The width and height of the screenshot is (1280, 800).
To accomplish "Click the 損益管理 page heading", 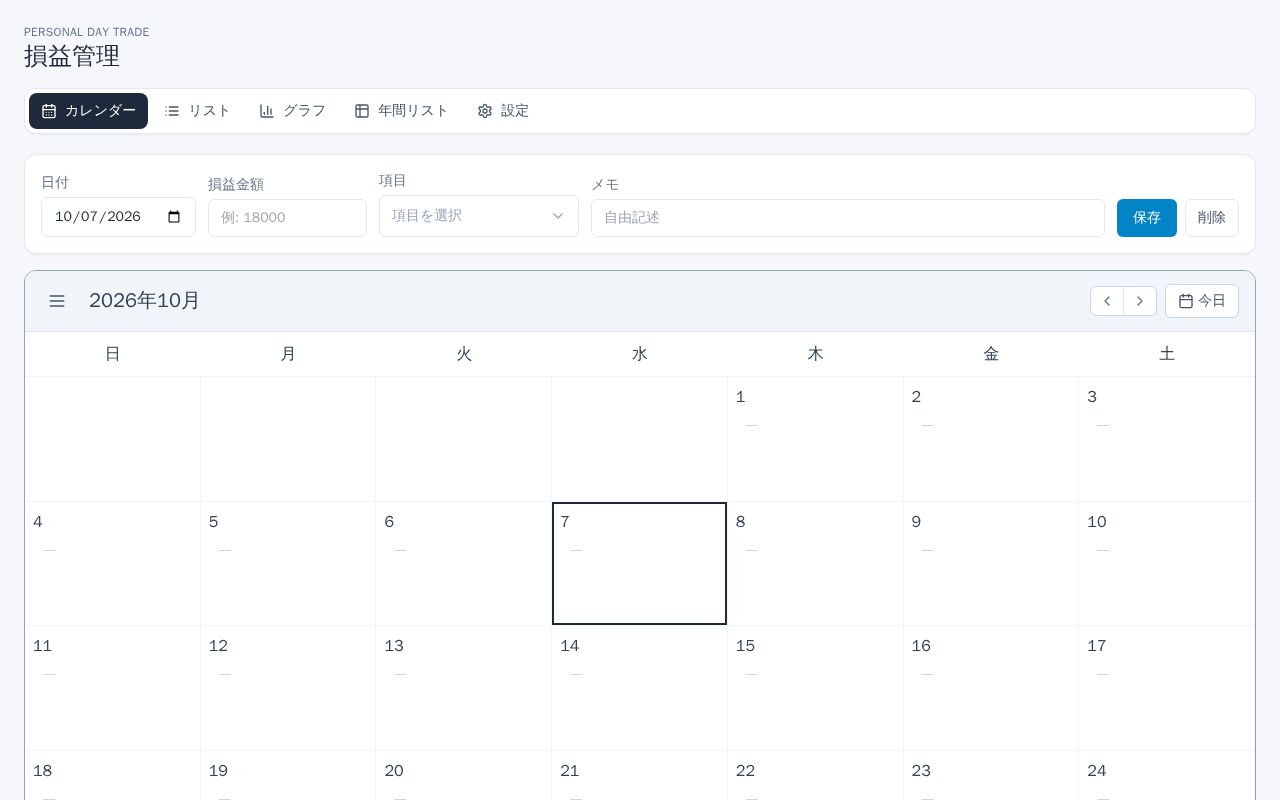I will 72,56.
